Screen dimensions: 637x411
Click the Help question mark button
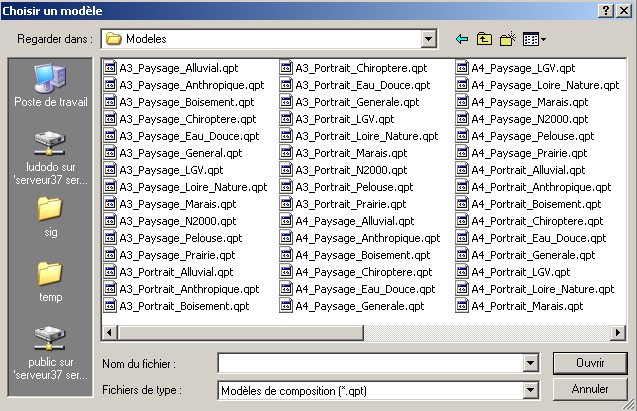click(x=606, y=9)
